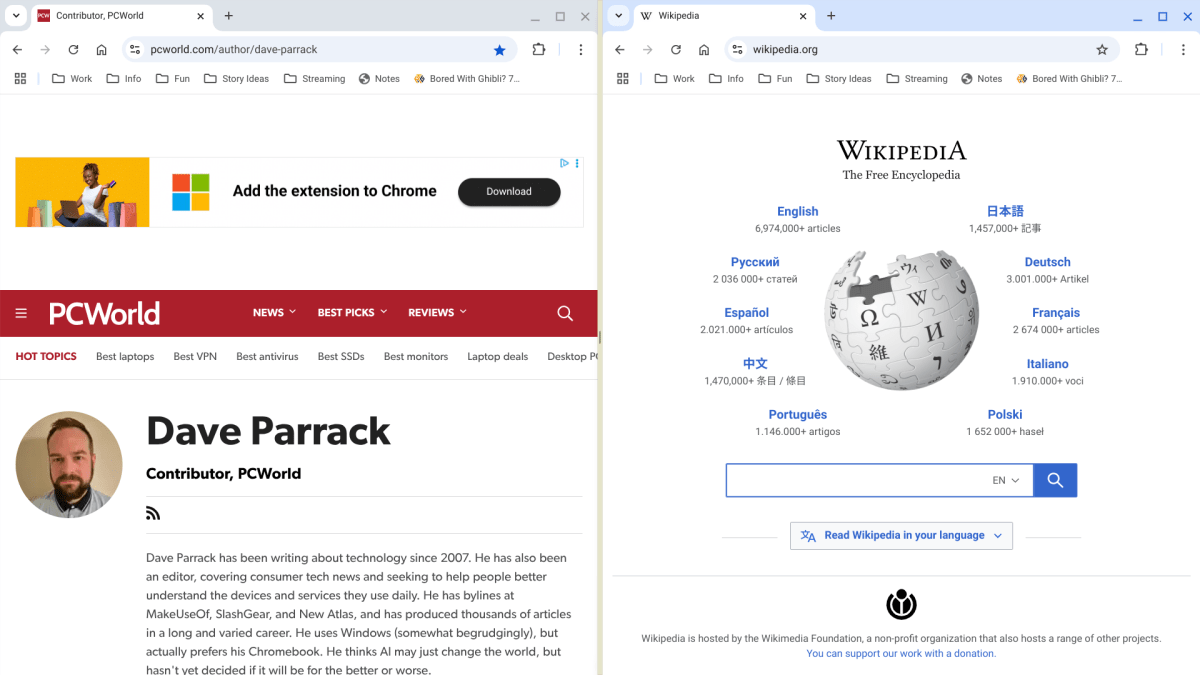
Task: Click the Wikipedia search magnifier button
Action: pyautogui.click(x=1055, y=480)
